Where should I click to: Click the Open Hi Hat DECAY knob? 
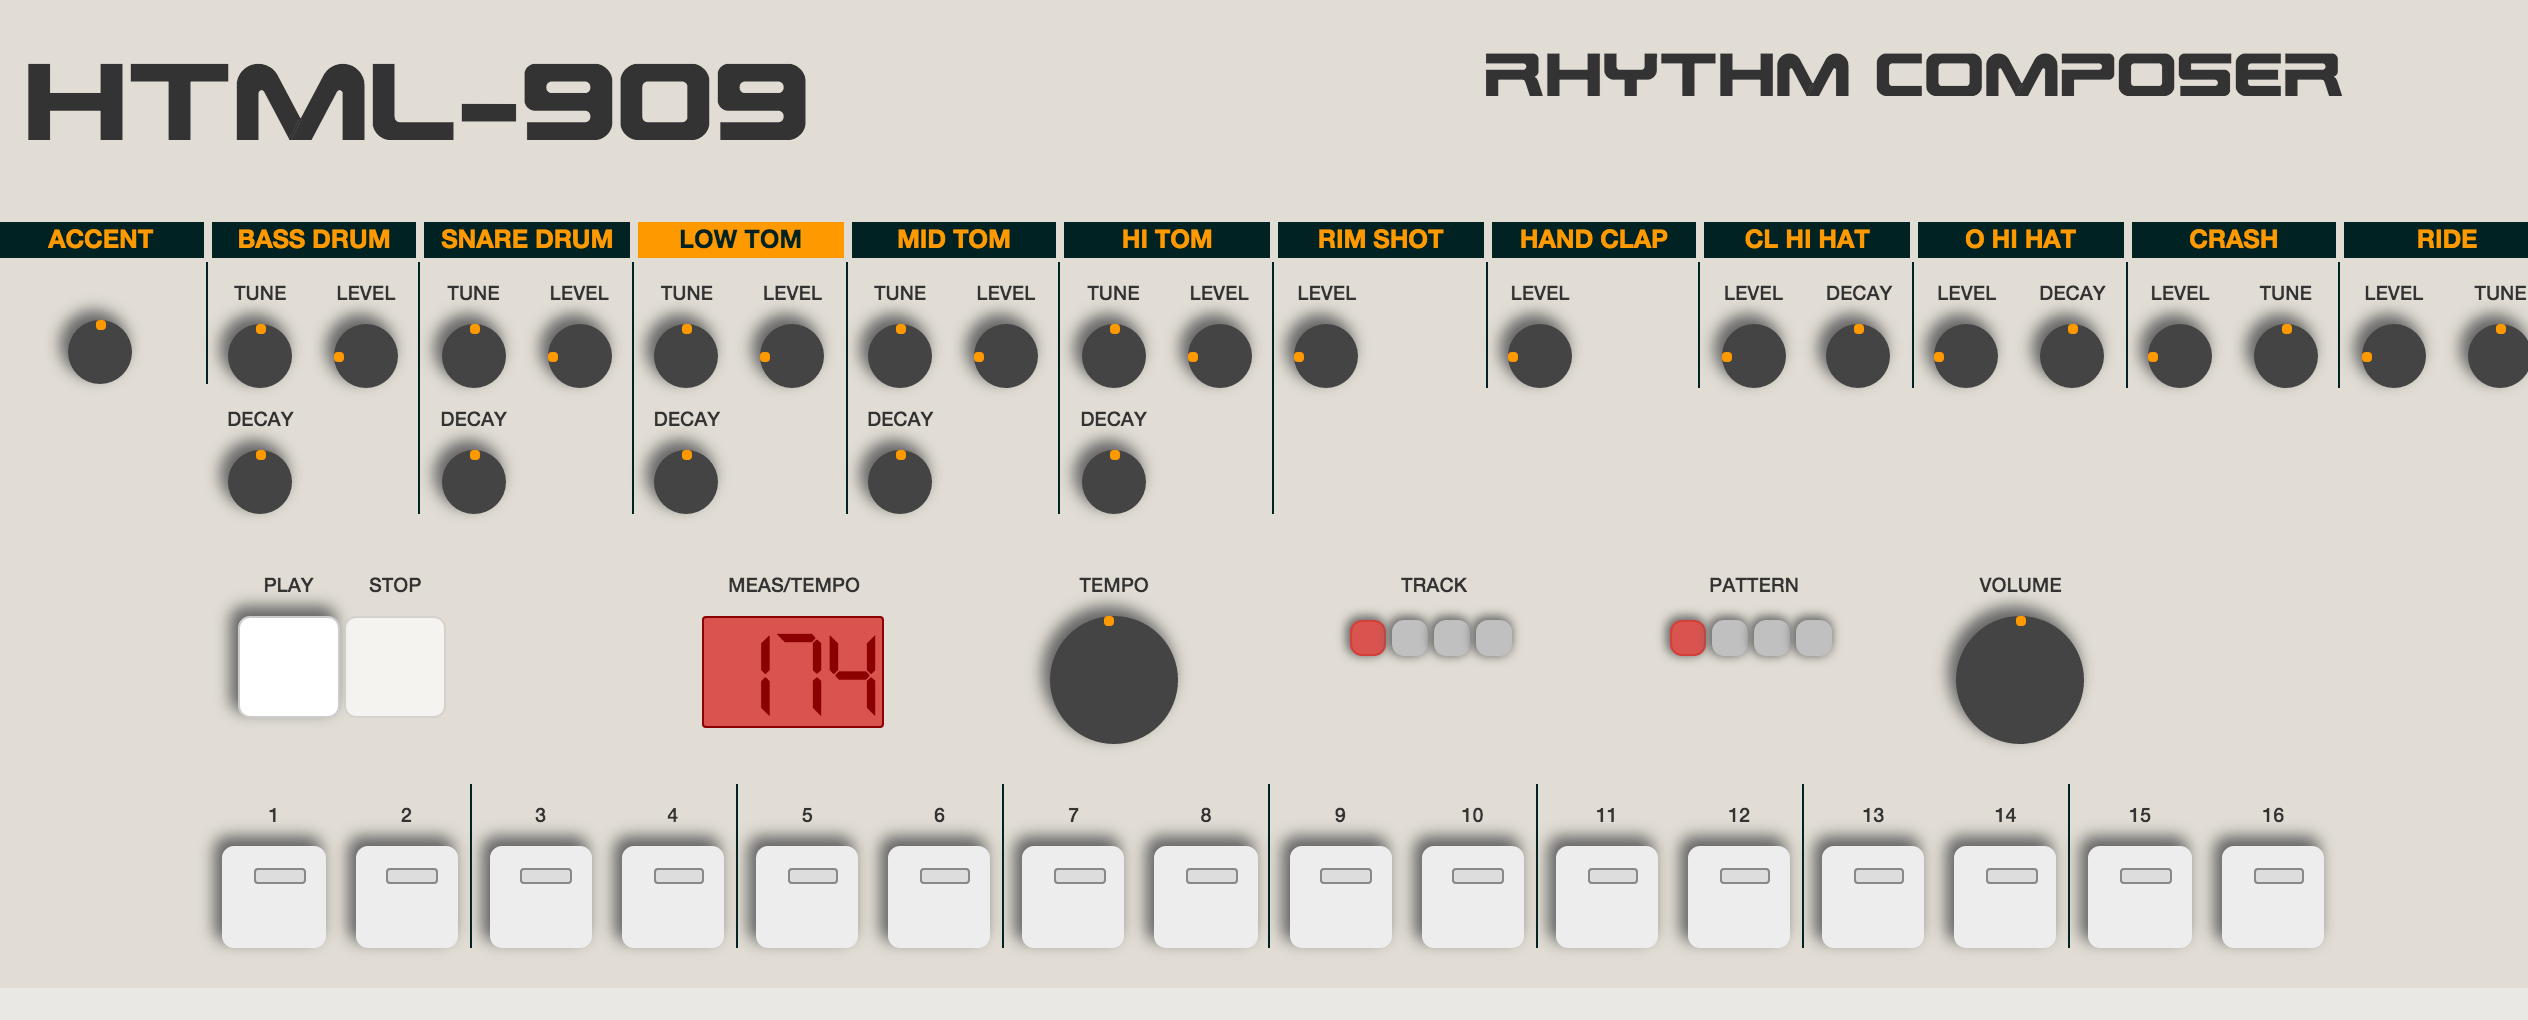(x=2072, y=355)
